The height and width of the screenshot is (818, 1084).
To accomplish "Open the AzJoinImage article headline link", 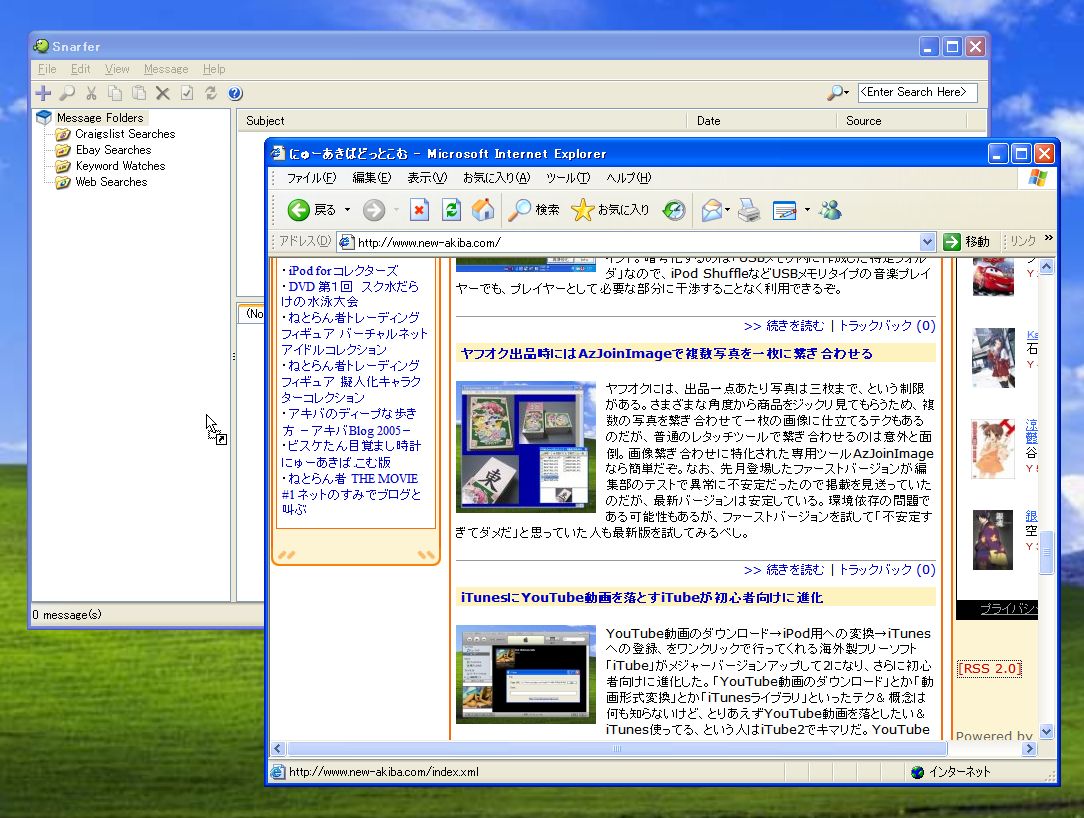I will click(666, 353).
